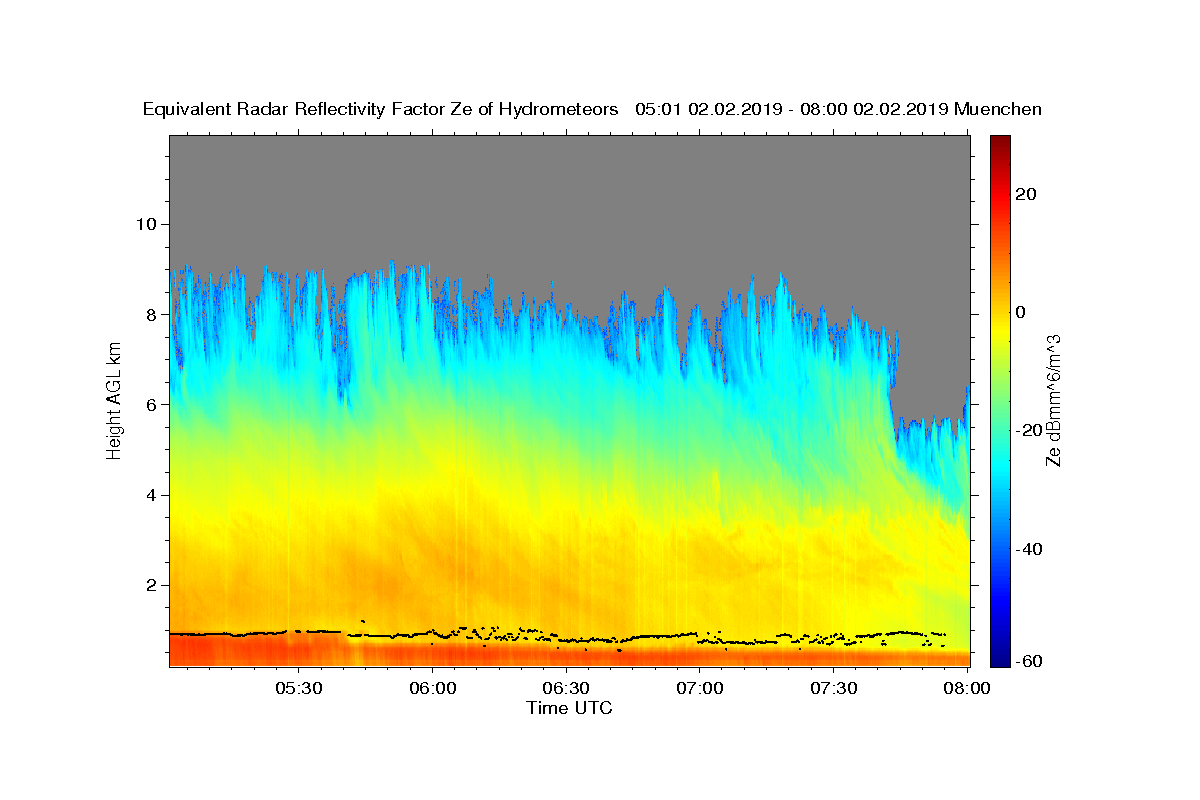Click the 08:00 time tick label
Viewport: 1200px width, 800px height.
pos(967,688)
